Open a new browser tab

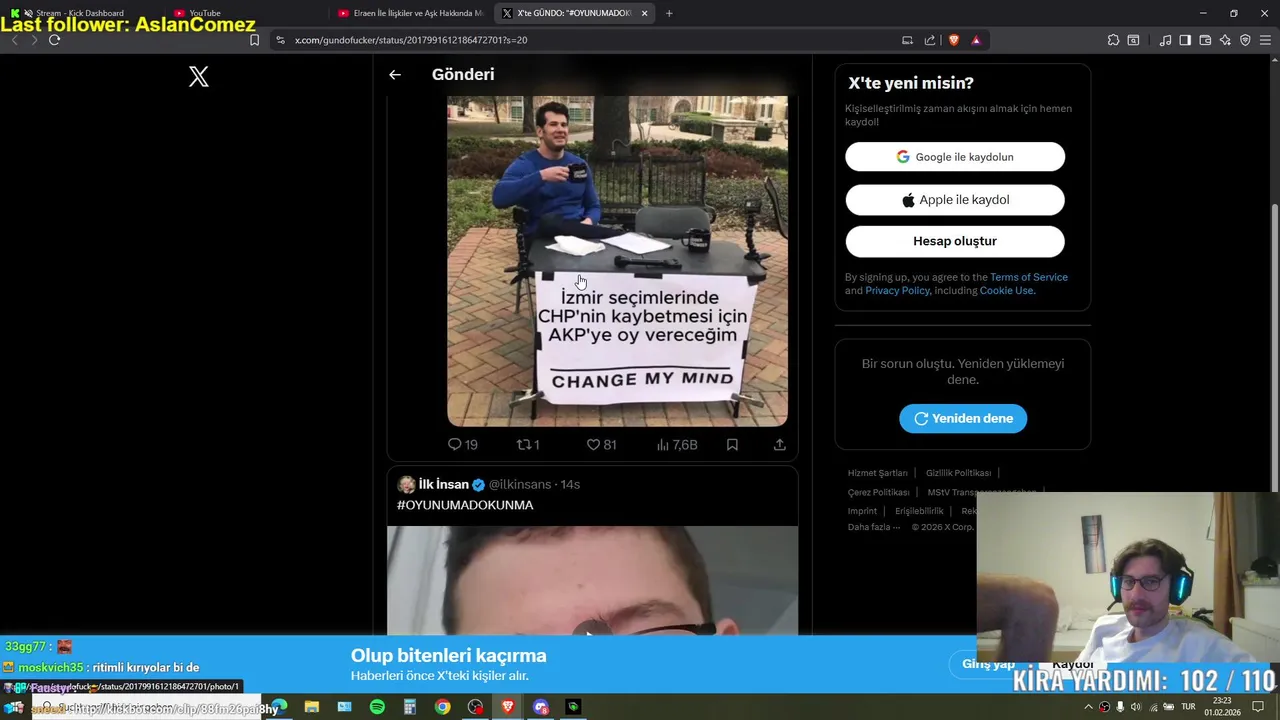click(669, 13)
